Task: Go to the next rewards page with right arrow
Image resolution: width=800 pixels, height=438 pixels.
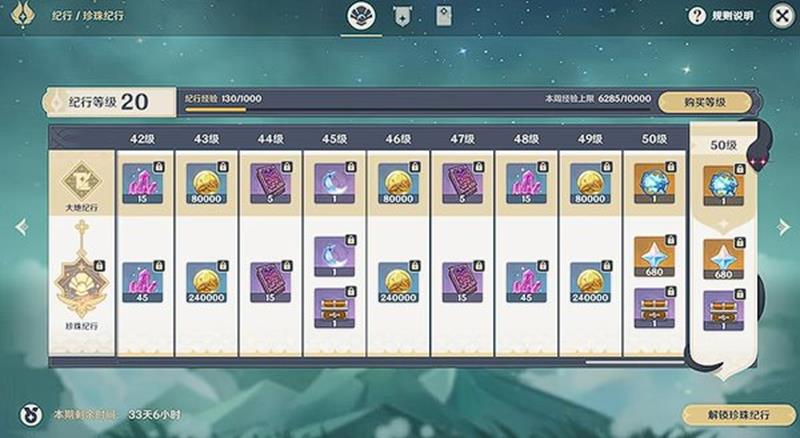Action: pos(784,227)
